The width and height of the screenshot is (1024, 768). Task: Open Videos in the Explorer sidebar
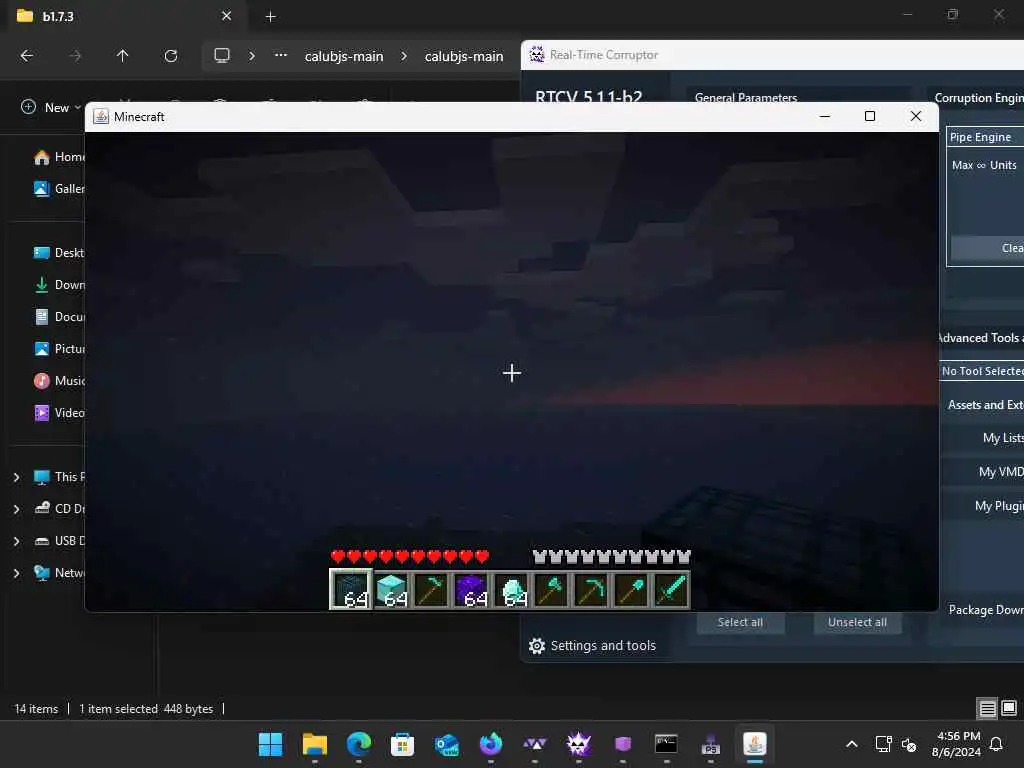point(59,413)
